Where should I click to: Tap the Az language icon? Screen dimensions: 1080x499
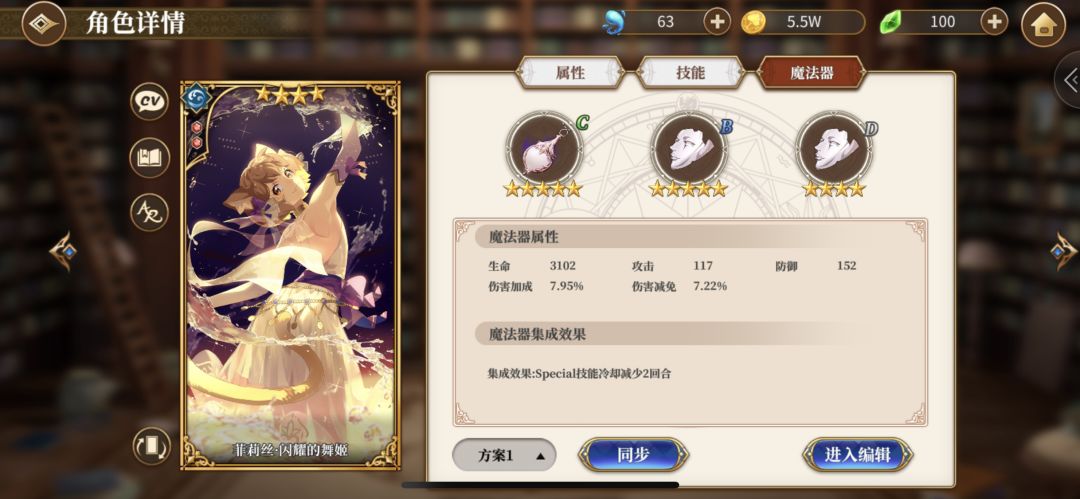(x=149, y=212)
